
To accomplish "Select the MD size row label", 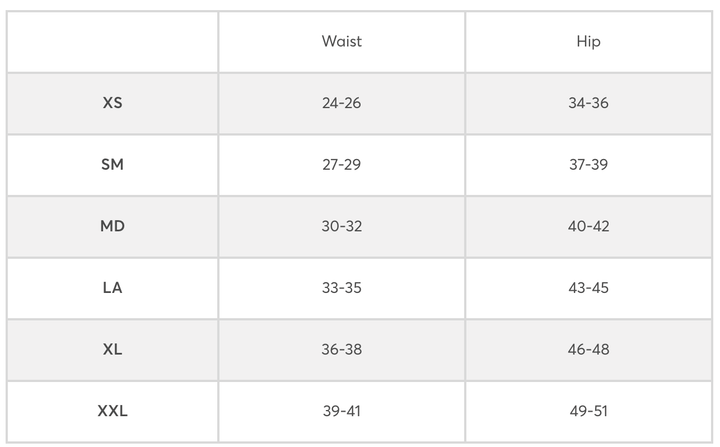I will [x=112, y=226].
